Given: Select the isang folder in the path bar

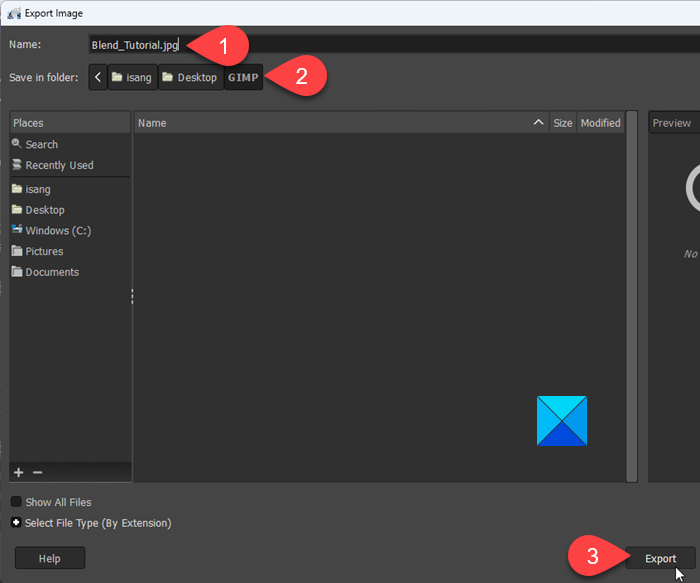Looking at the screenshot, I should click(133, 77).
